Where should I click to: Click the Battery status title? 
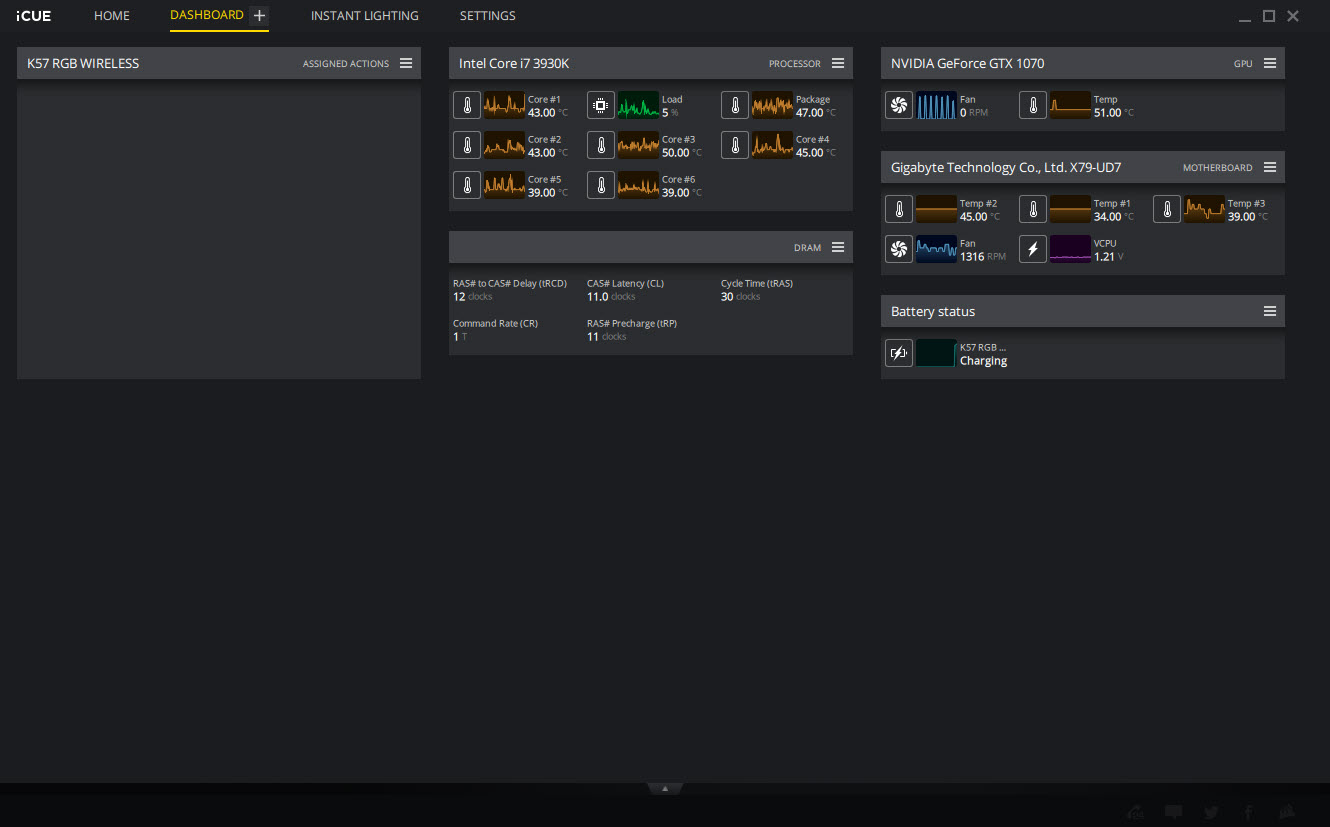(933, 311)
